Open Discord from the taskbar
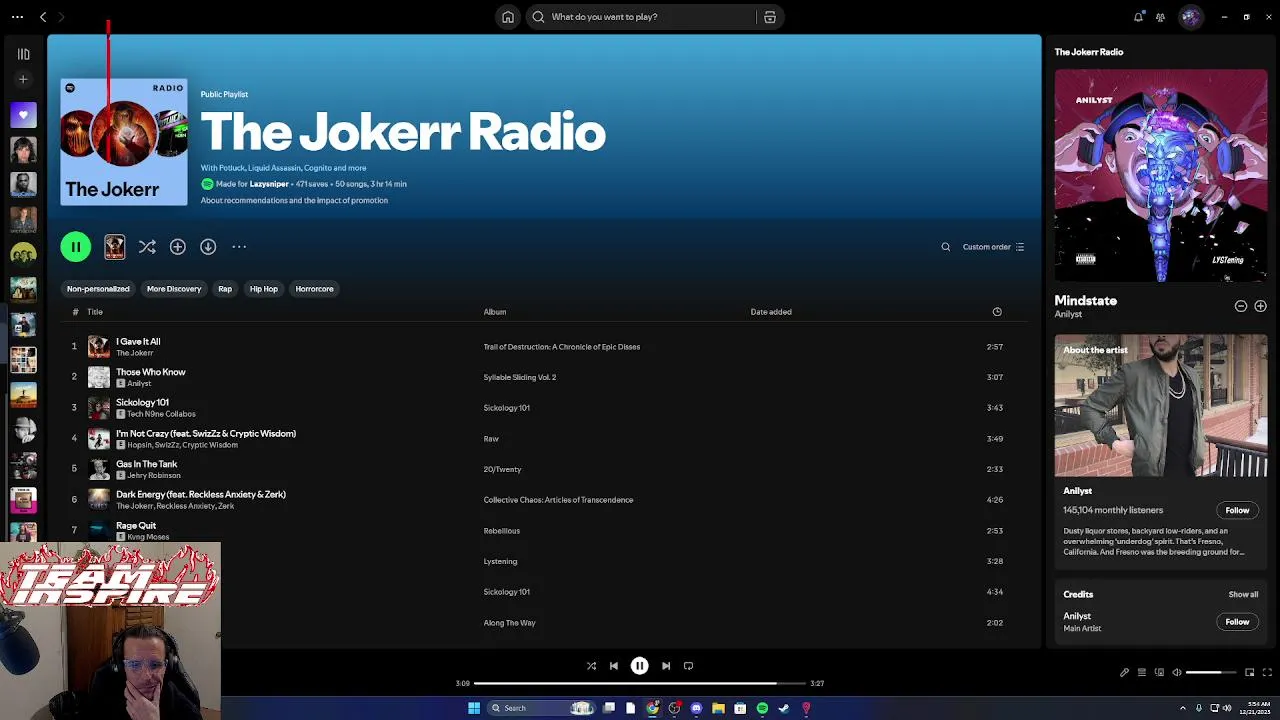Screen dimensions: 1280x720 (696, 708)
